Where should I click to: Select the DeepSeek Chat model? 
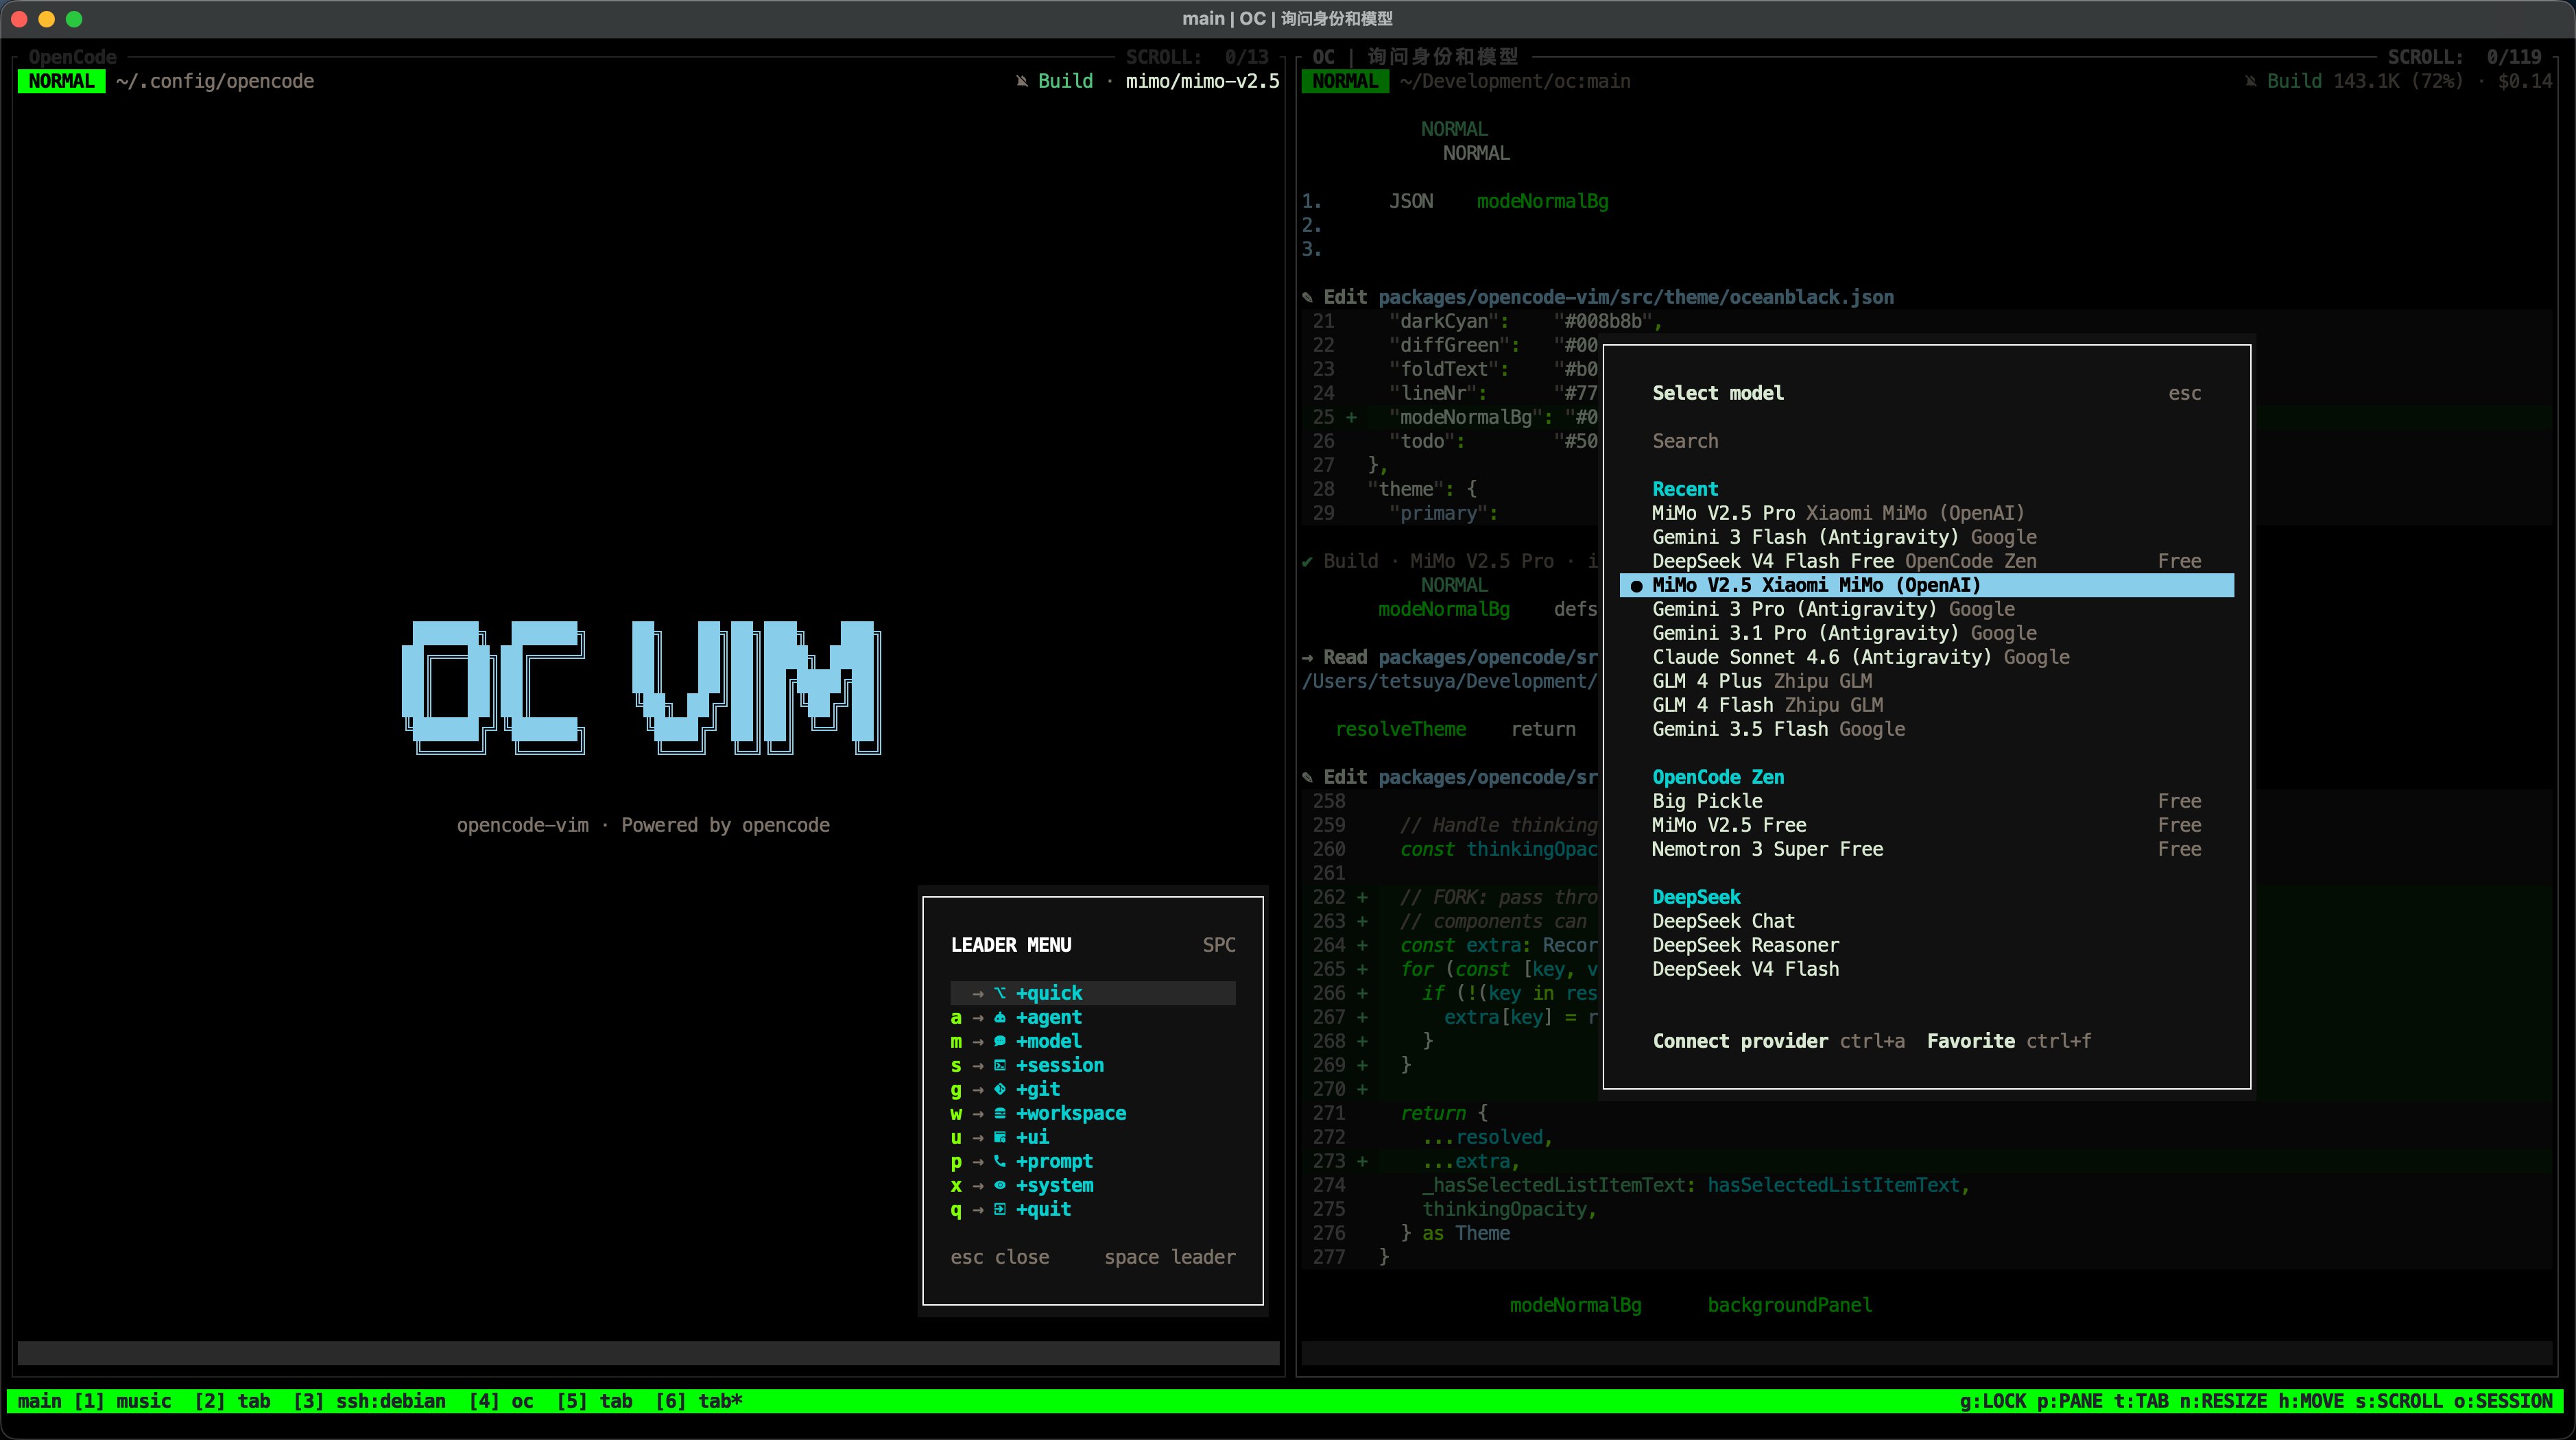pyautogui.click(x=1926, y=921)
